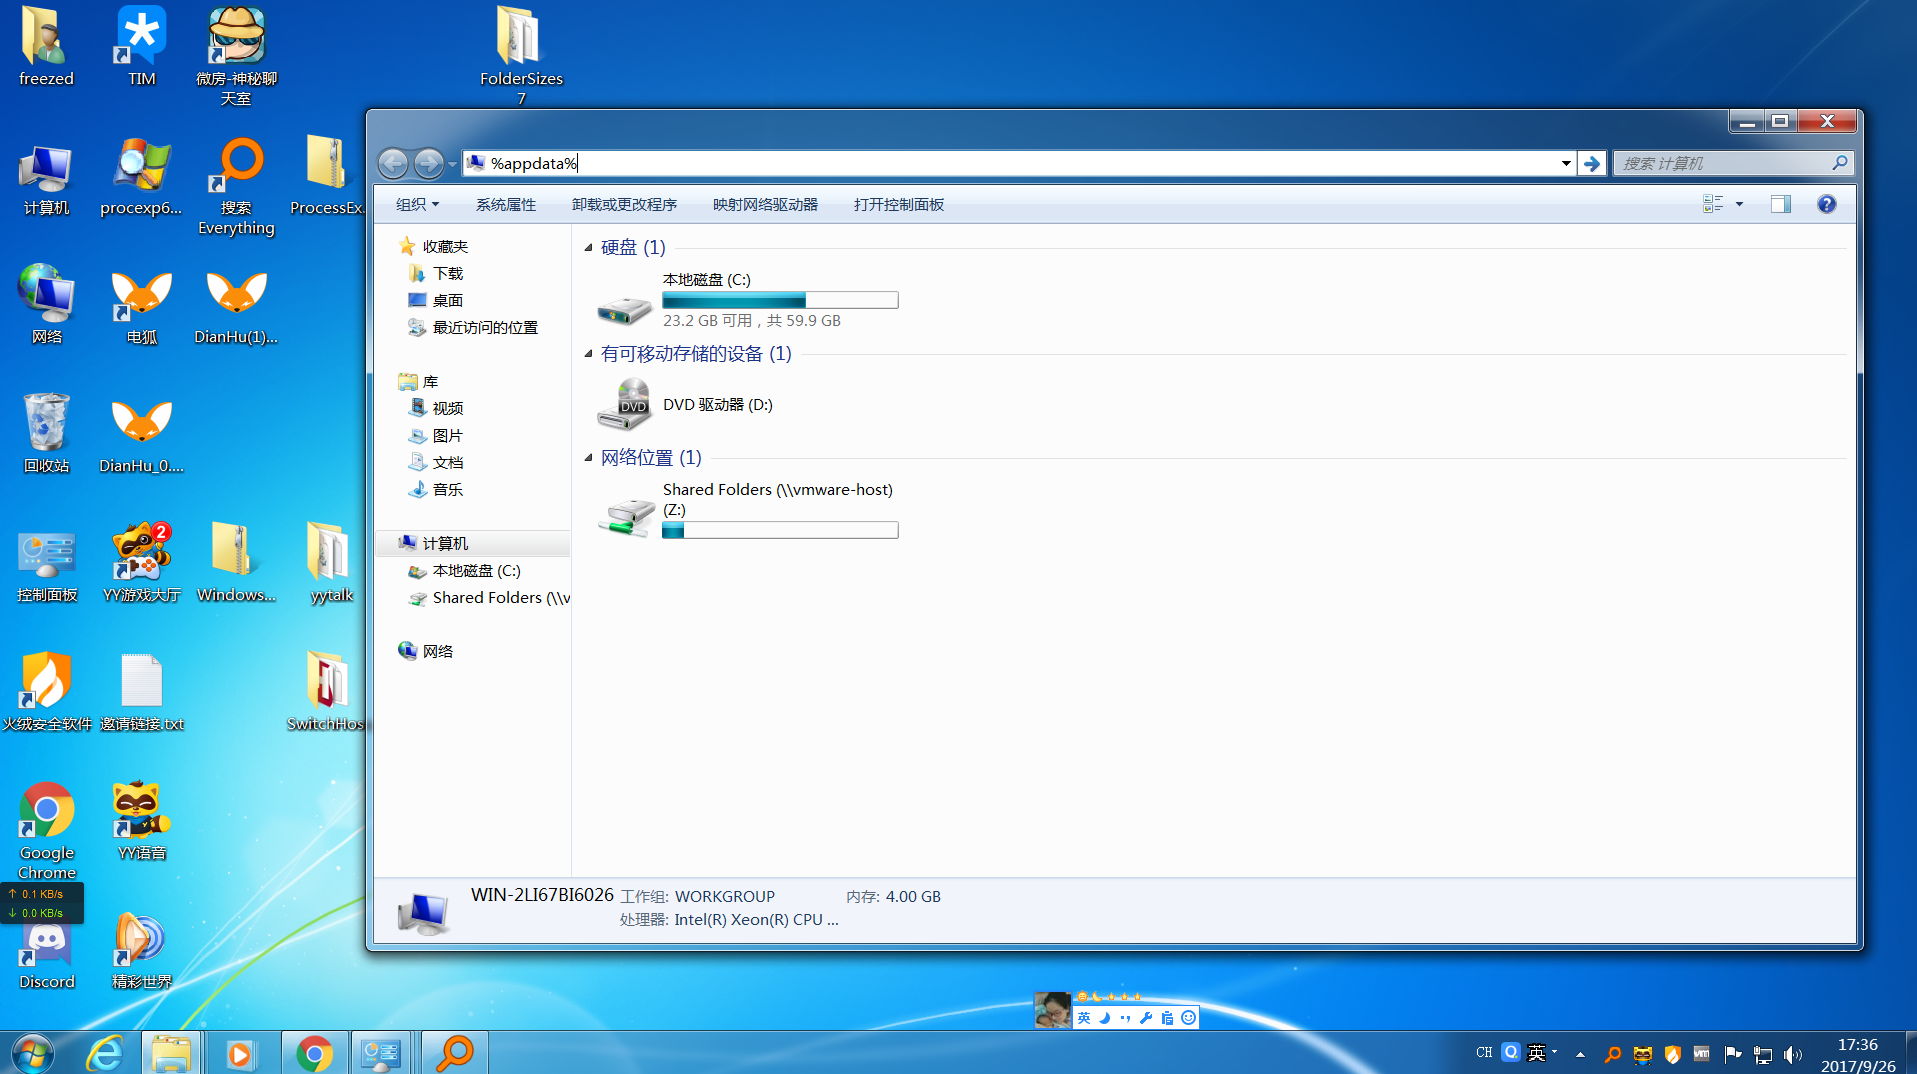Viewport: 1917px width, 1074px height.
Task: Select the 本地磁盘 (C:) drive item
Action: 748,300
